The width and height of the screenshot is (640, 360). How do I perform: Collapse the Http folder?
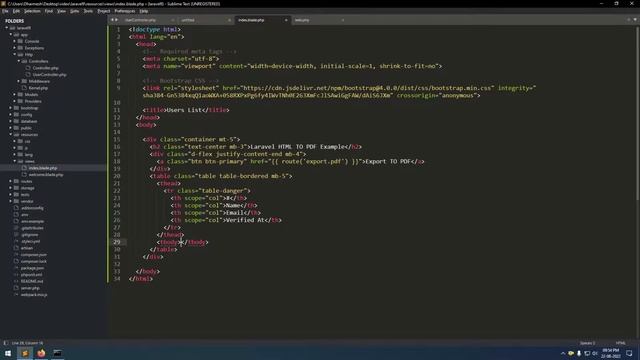(x=15, y=54)
